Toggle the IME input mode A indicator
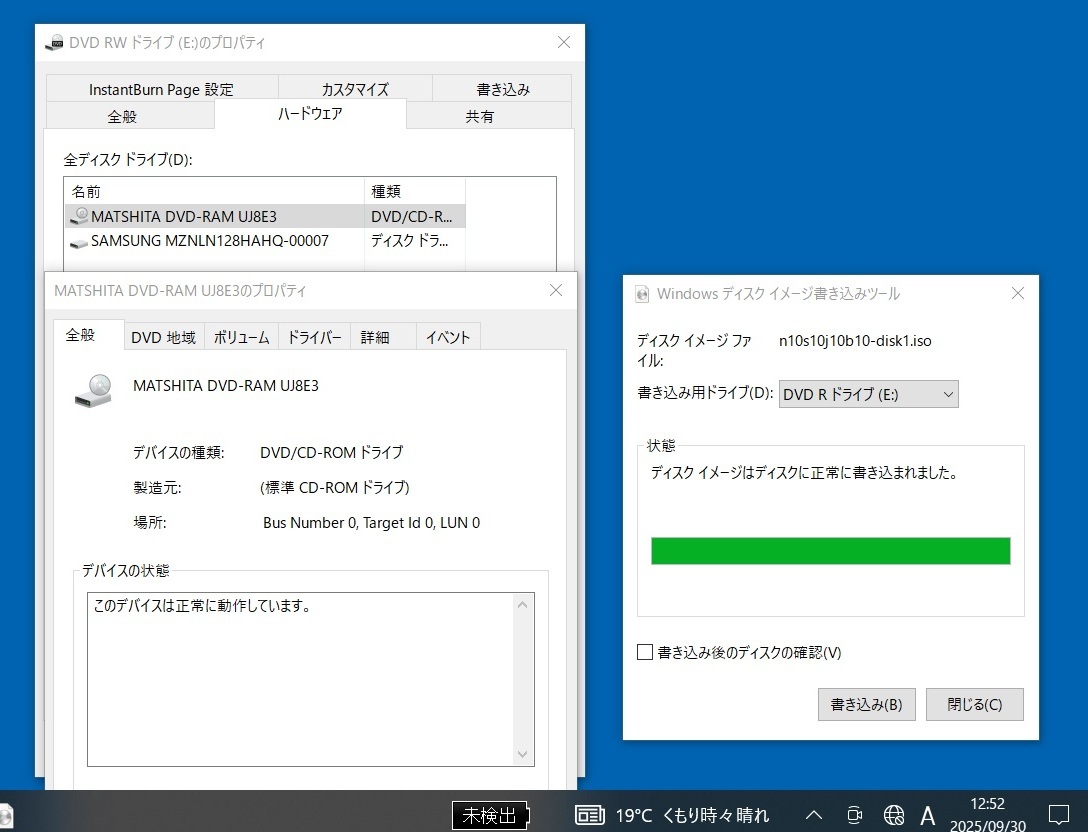The width and height of the screenshot is (1088, 832). pos(928,815)
